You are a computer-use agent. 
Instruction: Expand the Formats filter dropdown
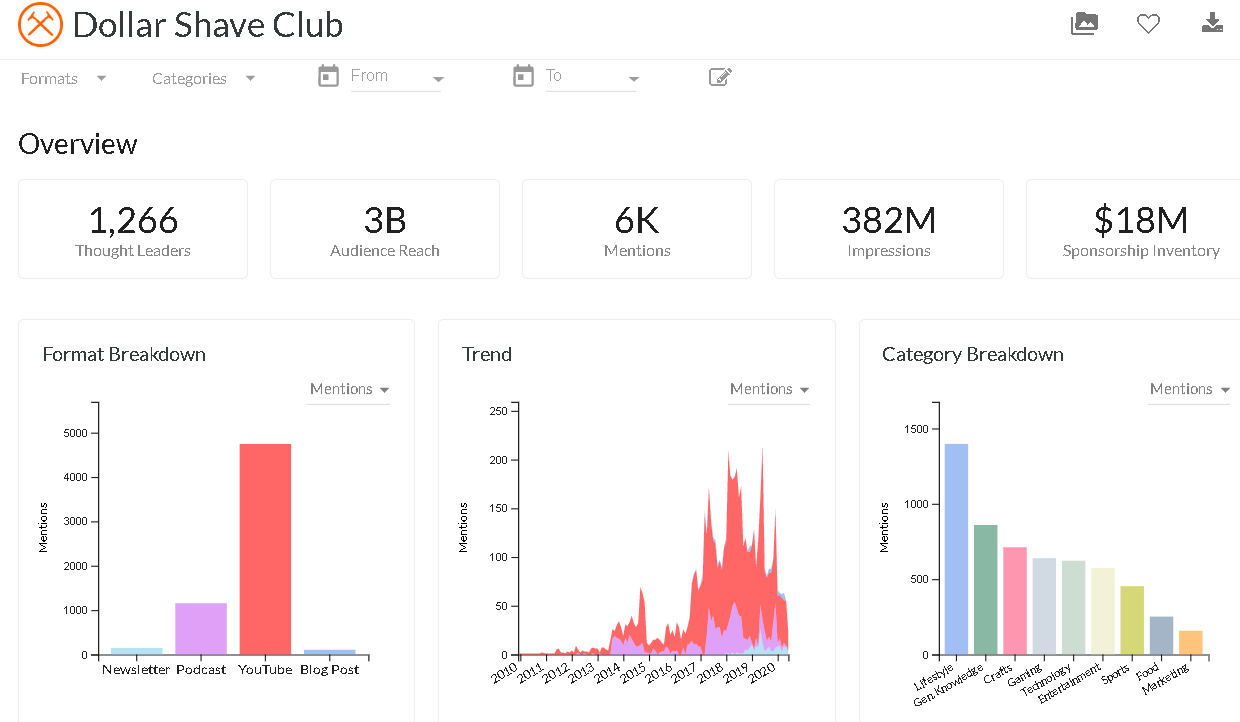(x=64, y=78)
